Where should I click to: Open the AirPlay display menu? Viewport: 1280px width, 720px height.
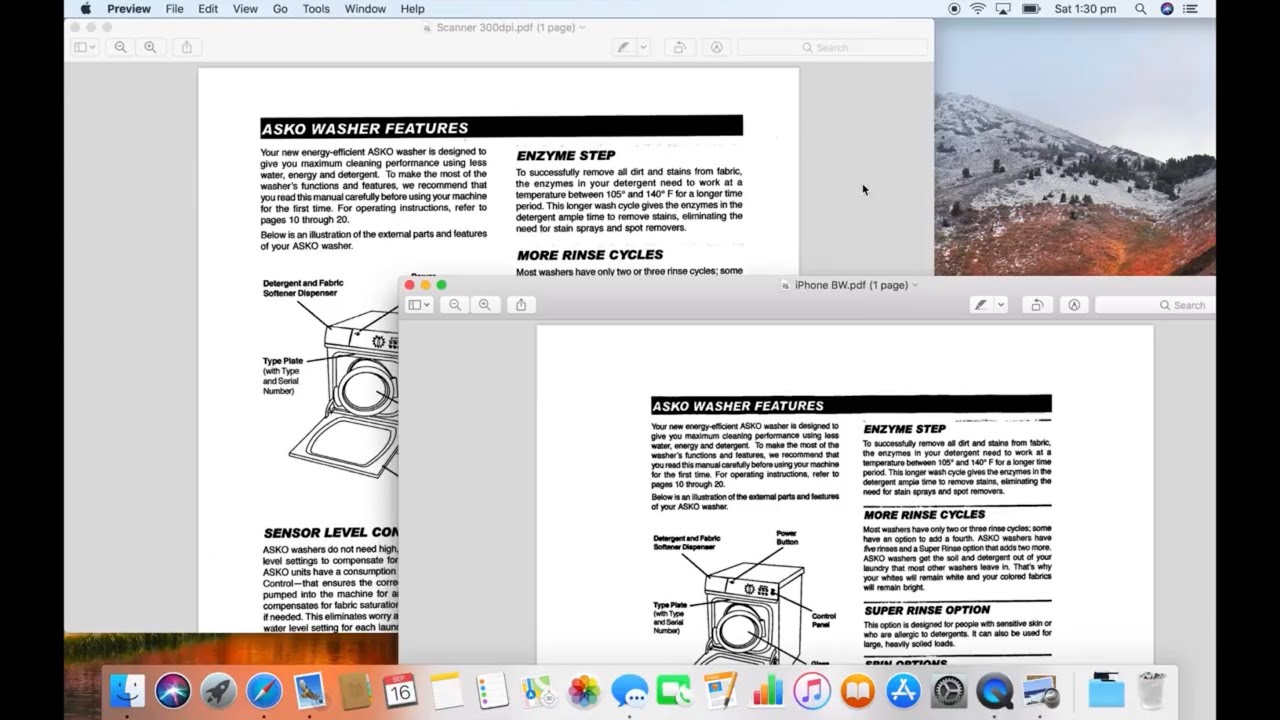pyautogui.click(x=1003, y=9)
